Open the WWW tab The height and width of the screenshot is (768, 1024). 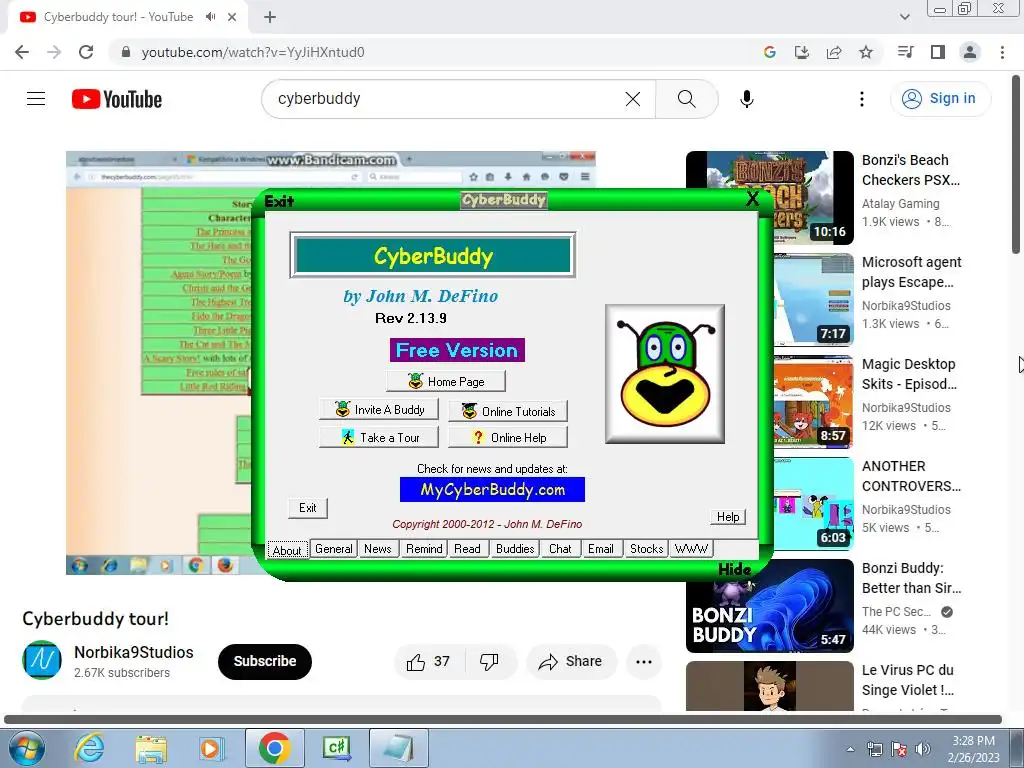pos(691,549)
